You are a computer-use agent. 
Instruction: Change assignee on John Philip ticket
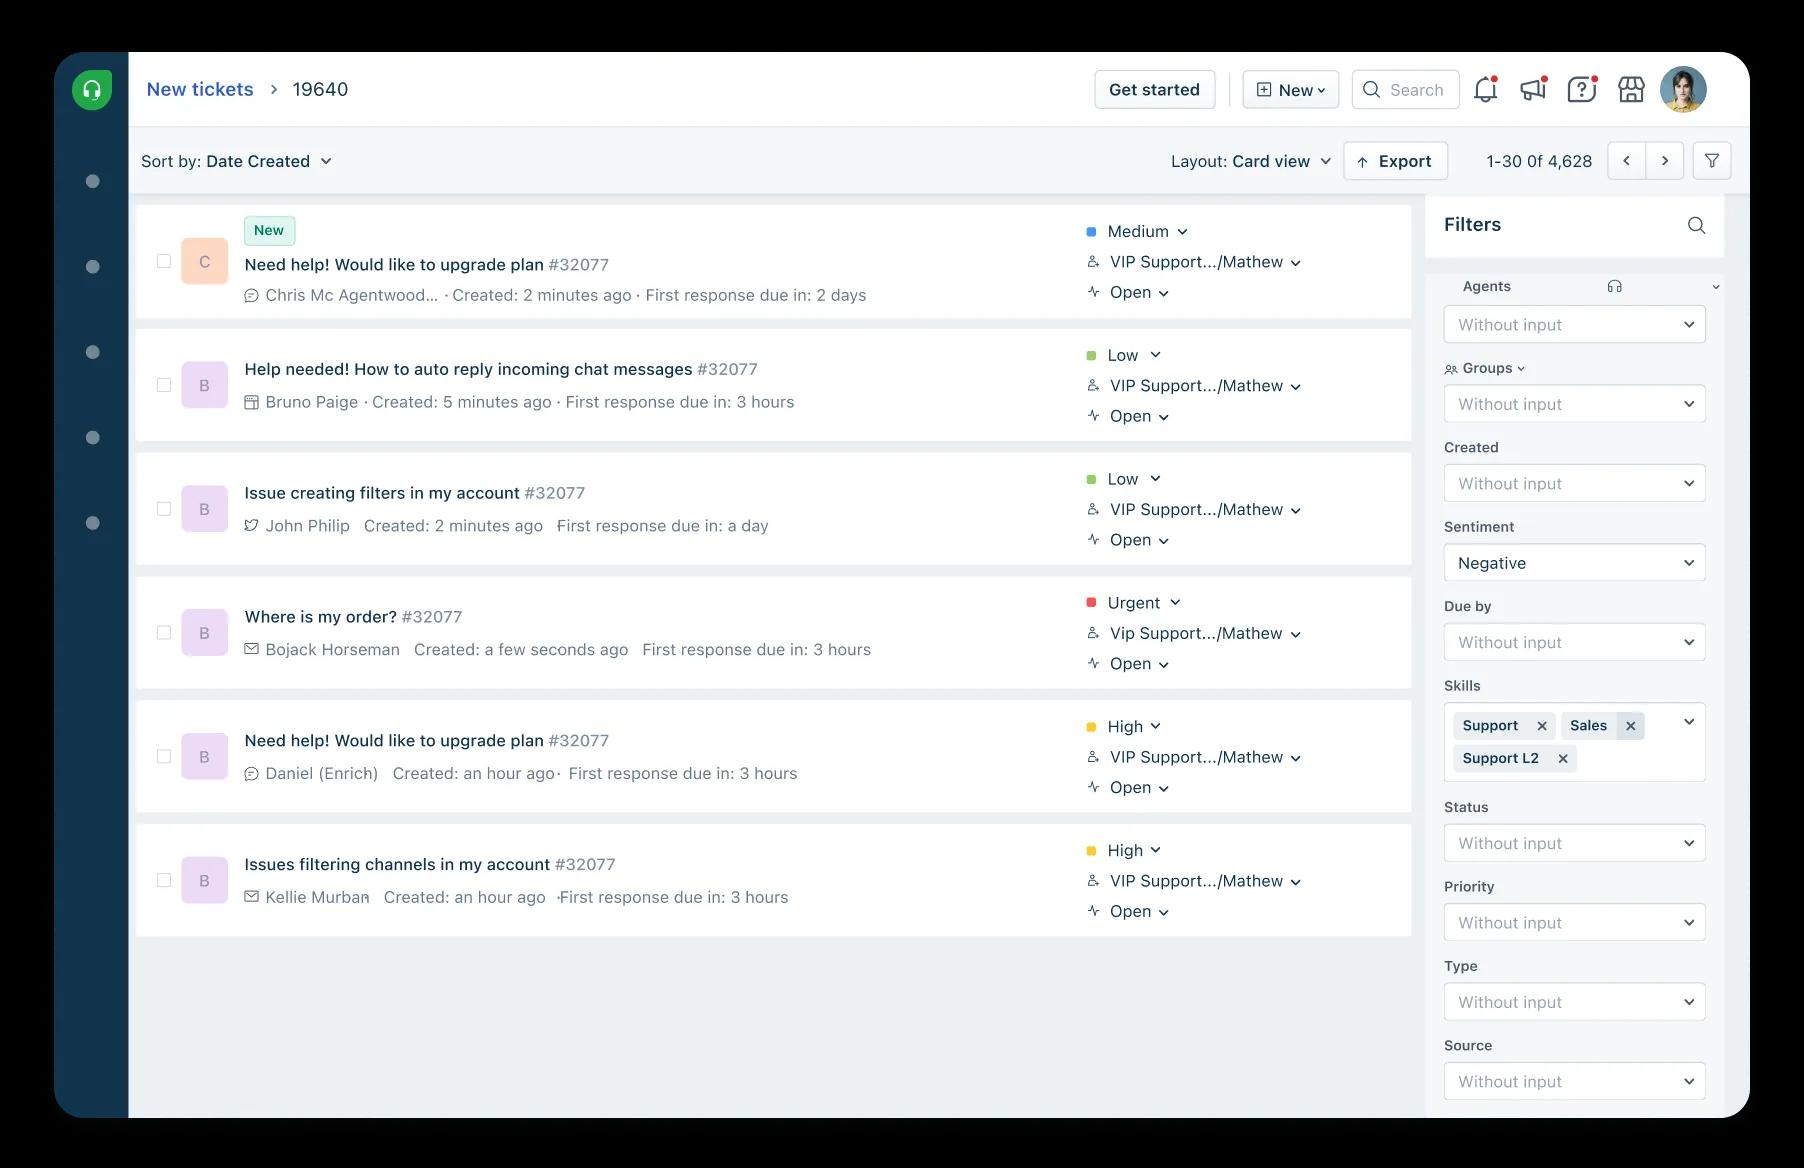[1194, 510]
